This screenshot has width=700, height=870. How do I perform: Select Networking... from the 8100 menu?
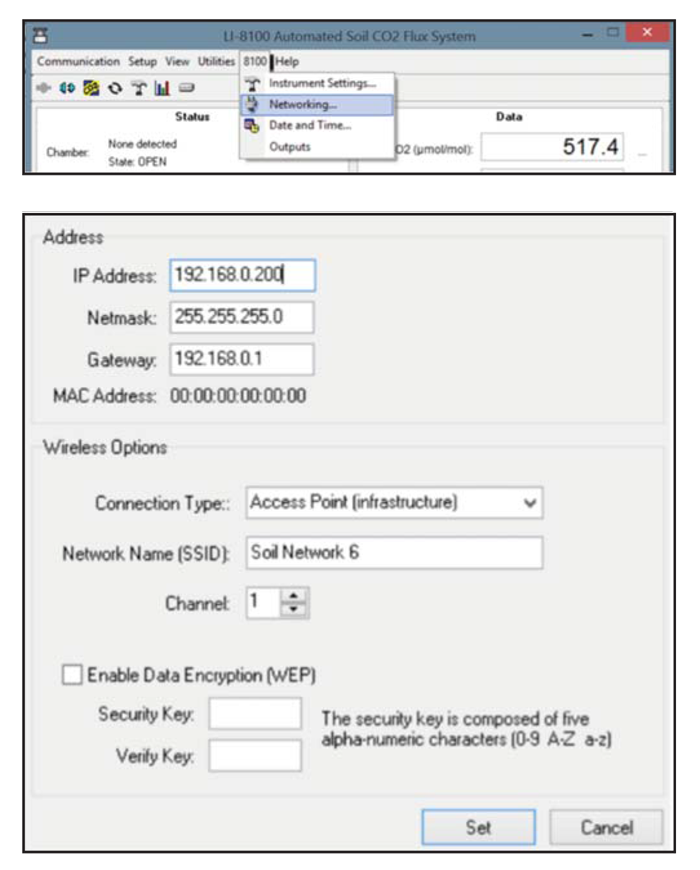pos(302,104)
